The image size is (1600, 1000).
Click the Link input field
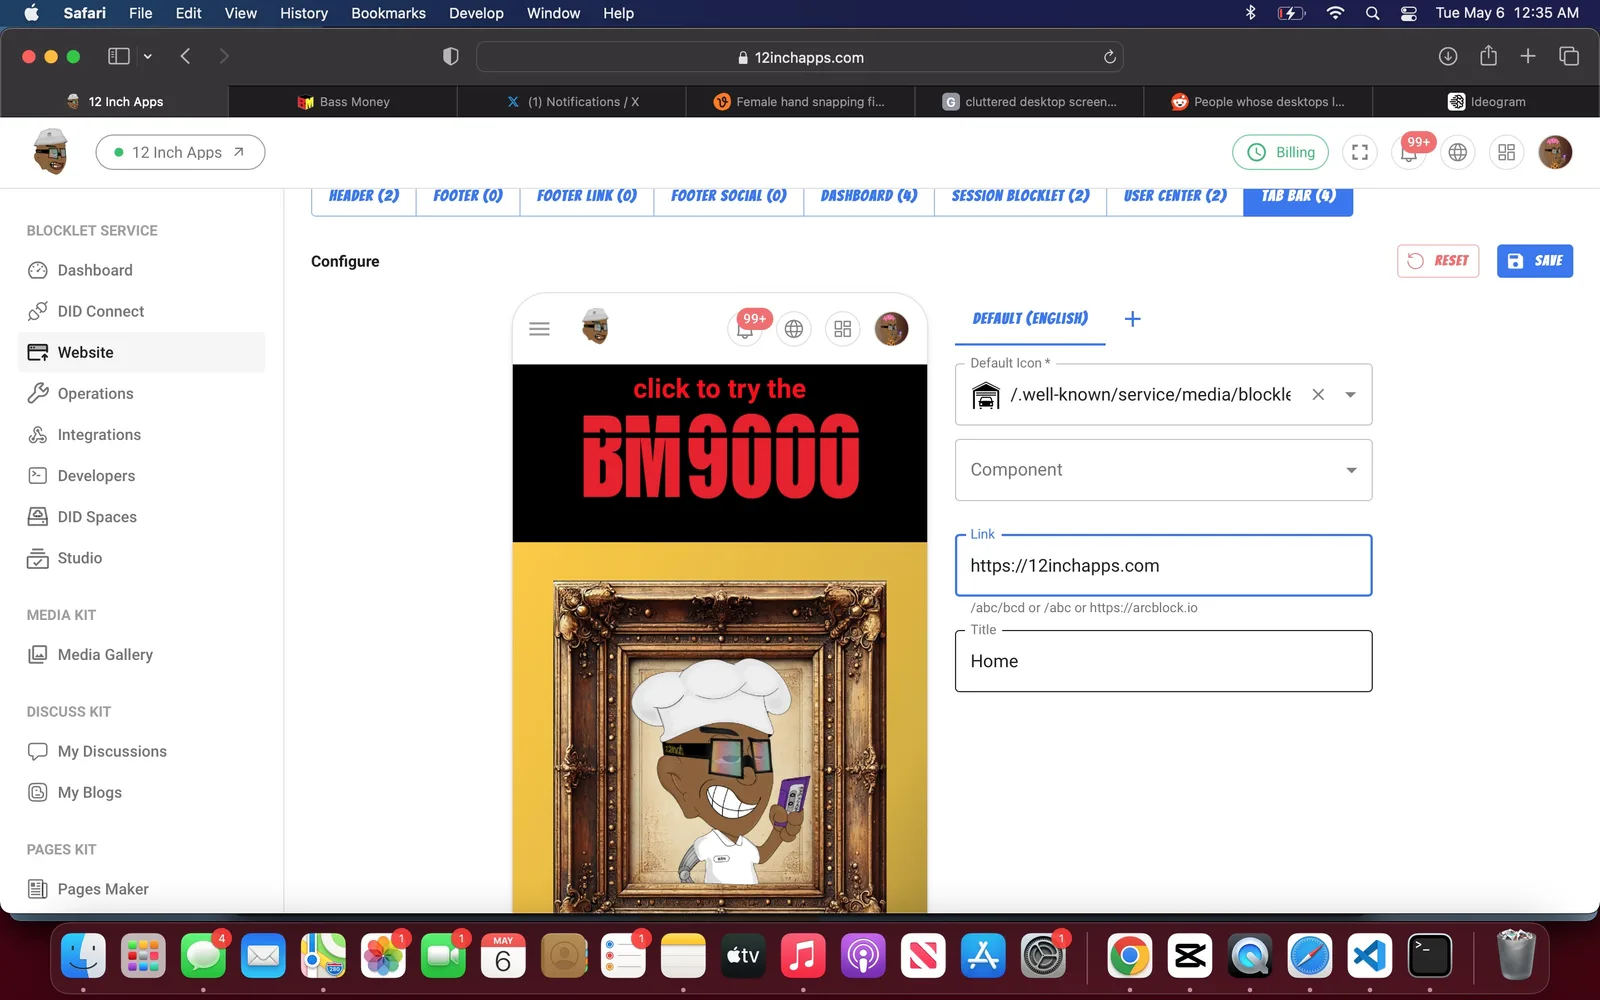click(x=1163, y=566)
